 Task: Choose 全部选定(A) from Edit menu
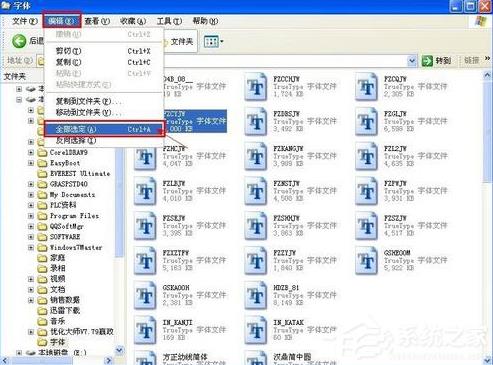pyautogui.click(x=104, y=129)
